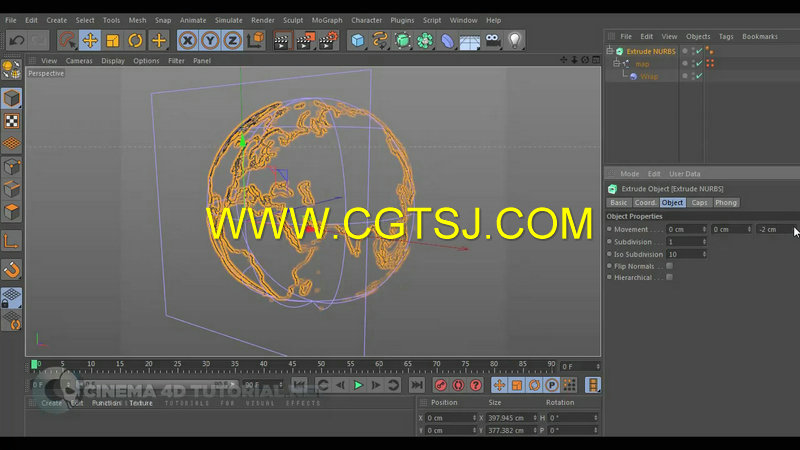Render to Picture Viewer
This screenshot has width=800, height=450.
[305, 40]
